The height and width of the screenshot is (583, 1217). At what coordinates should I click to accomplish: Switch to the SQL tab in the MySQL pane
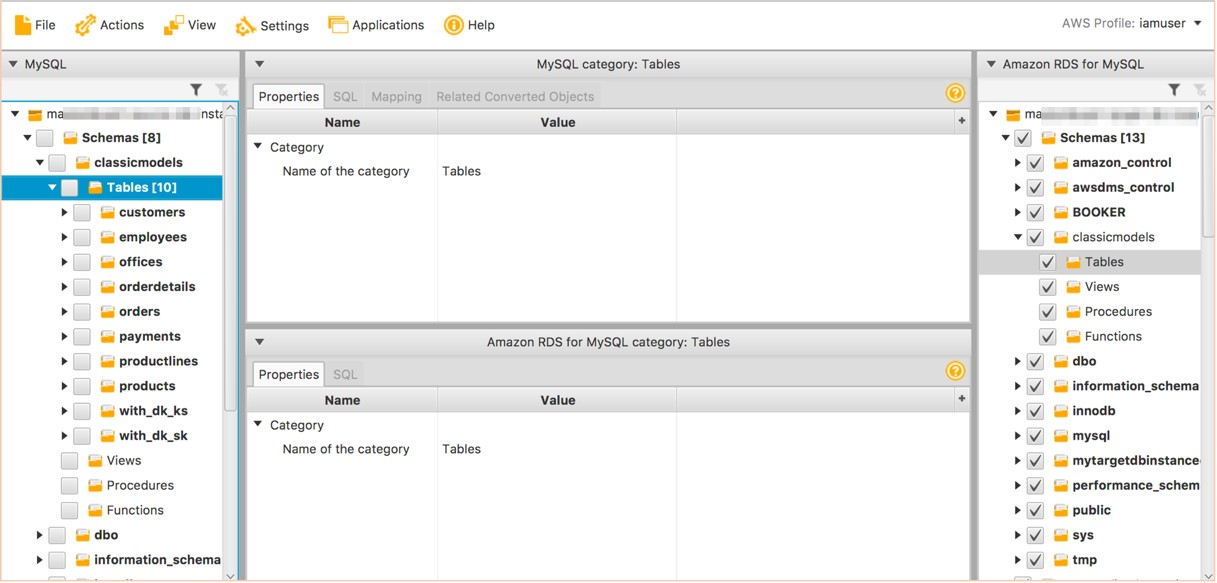(x=344, y=96)
